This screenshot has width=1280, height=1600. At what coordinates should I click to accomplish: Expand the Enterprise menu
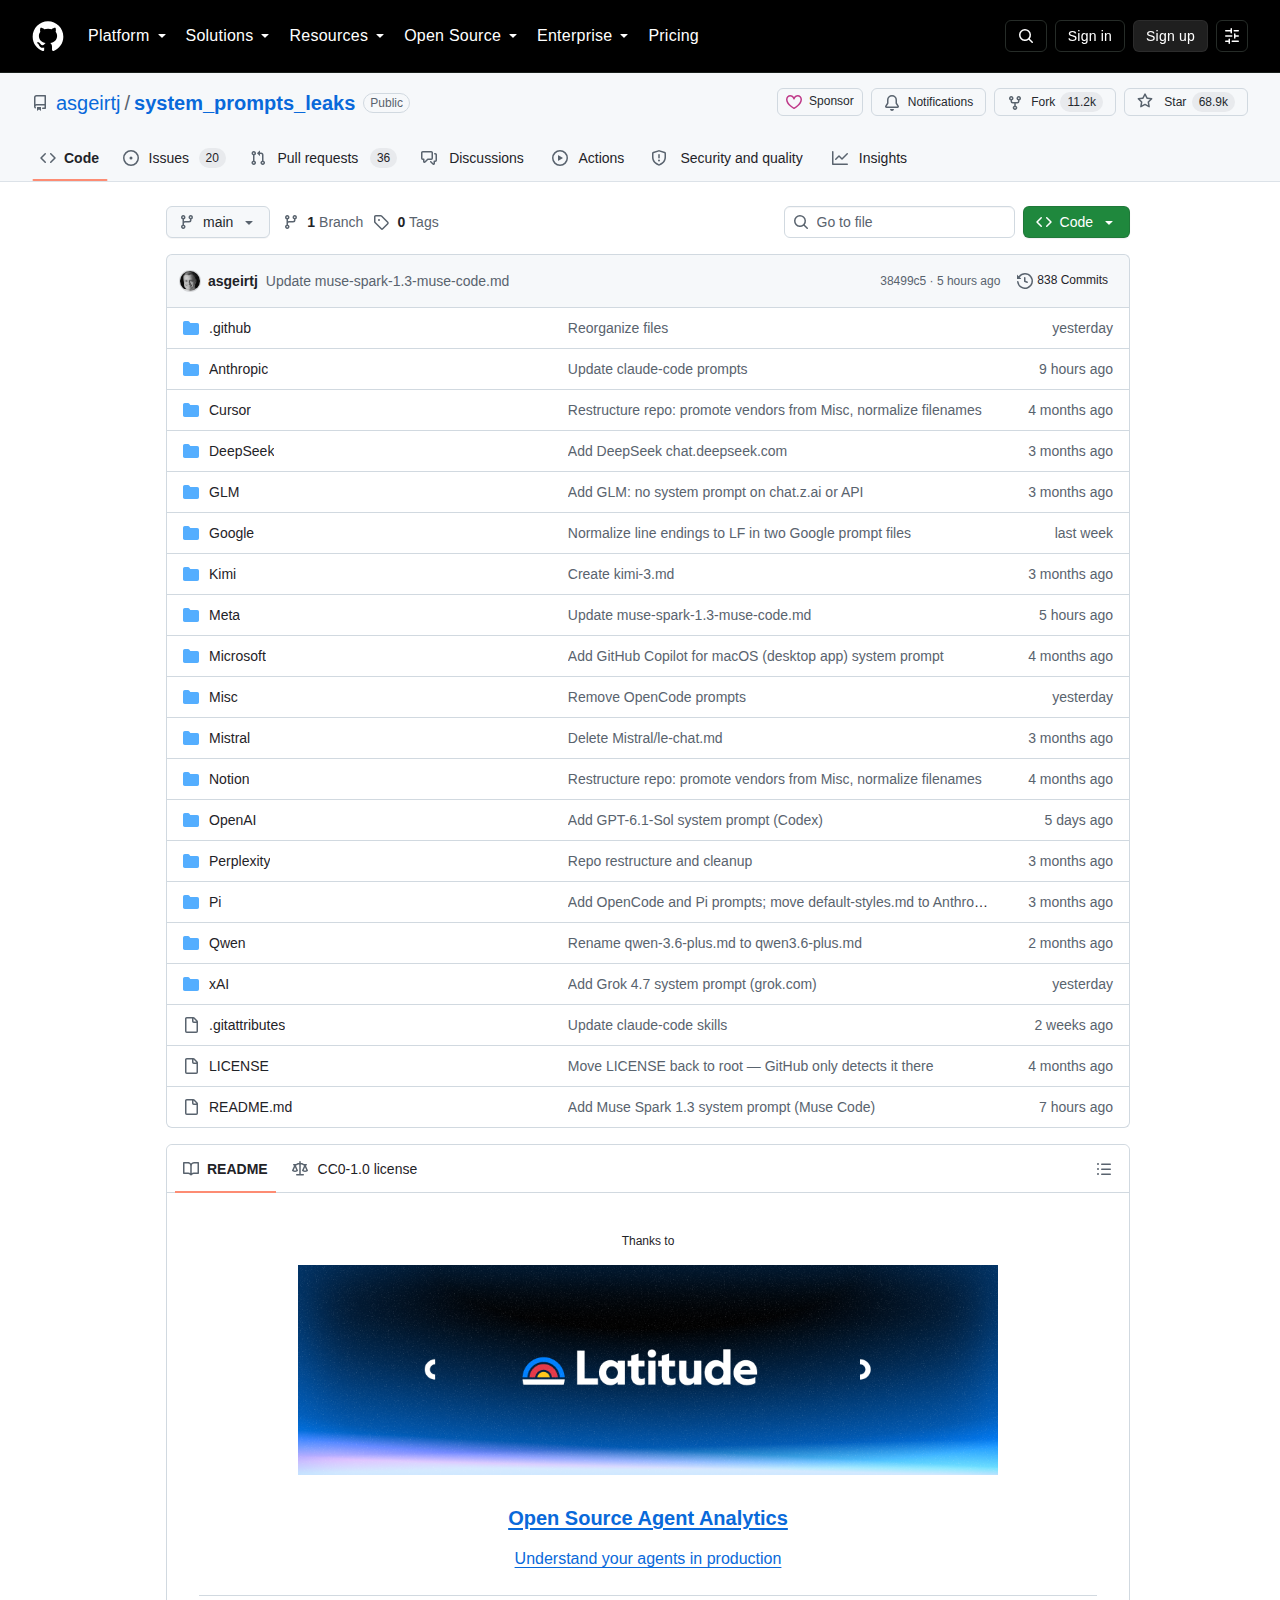(582, 36)
